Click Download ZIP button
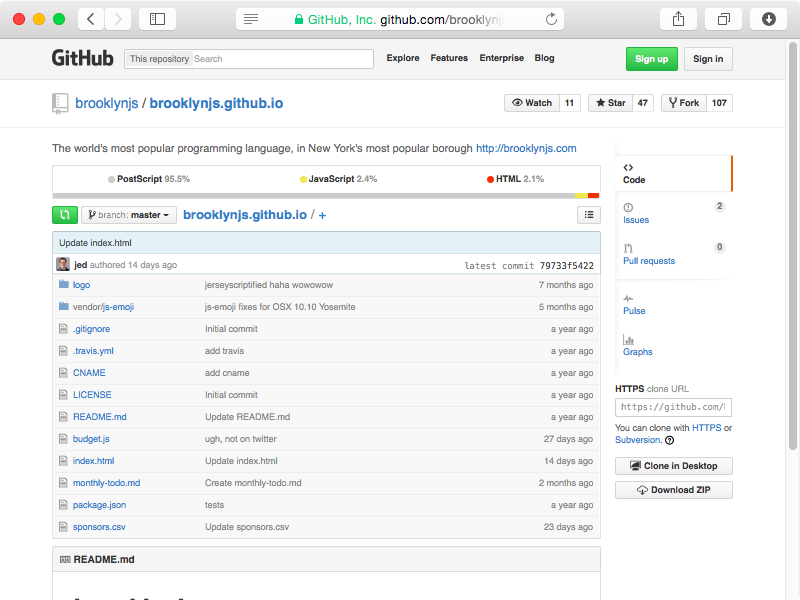 (673, 490)
